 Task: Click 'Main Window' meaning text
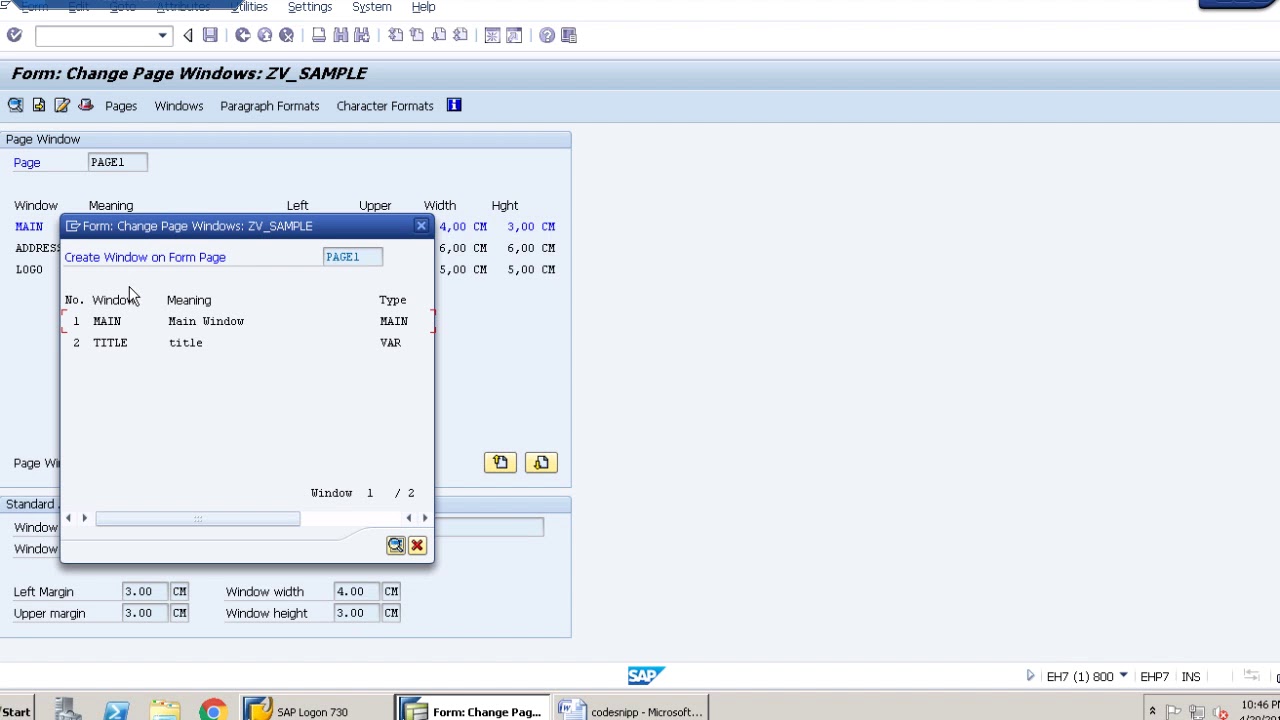click(x=206, y=321)
